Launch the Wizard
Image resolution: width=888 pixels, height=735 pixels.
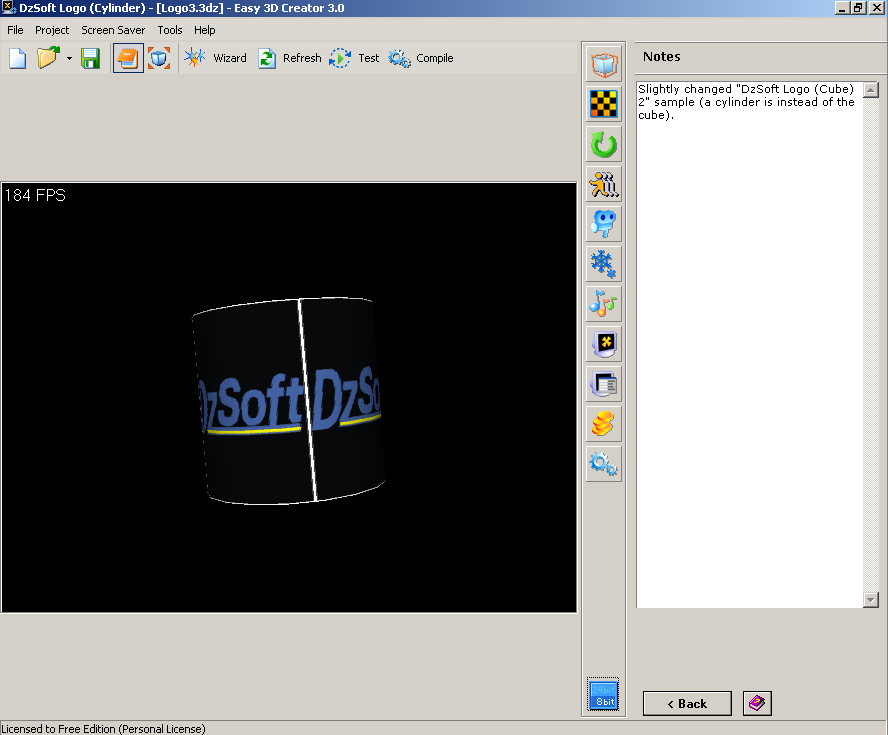click(x=216, y=58)
